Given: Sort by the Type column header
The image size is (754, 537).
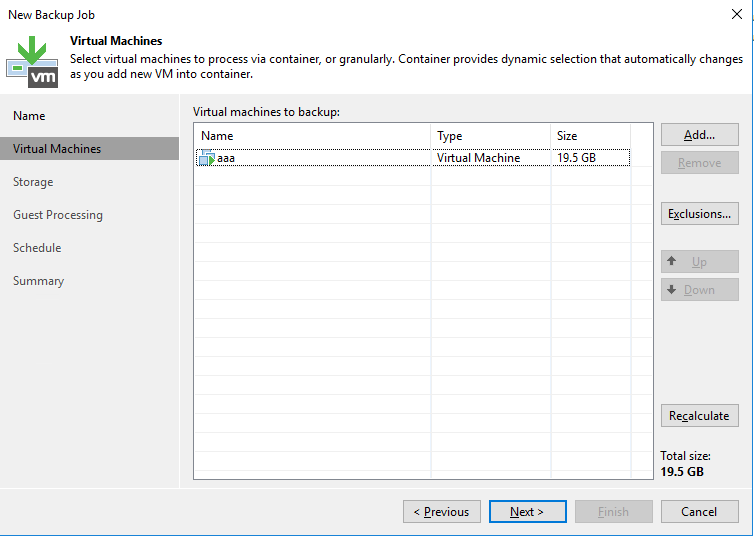Looking at the screenshot, I should [490, 136].
